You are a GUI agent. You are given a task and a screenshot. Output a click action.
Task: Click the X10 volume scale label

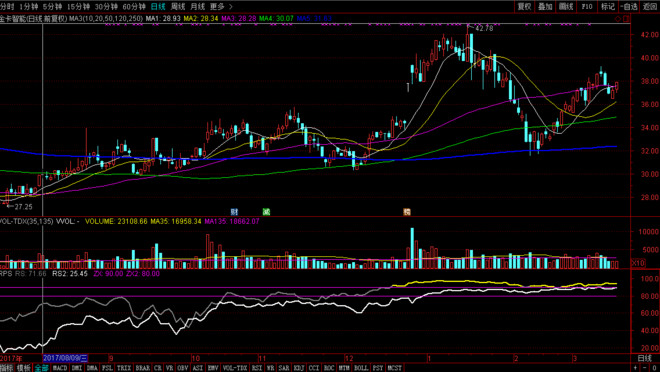pyautogui.click(x=639, y=263)
